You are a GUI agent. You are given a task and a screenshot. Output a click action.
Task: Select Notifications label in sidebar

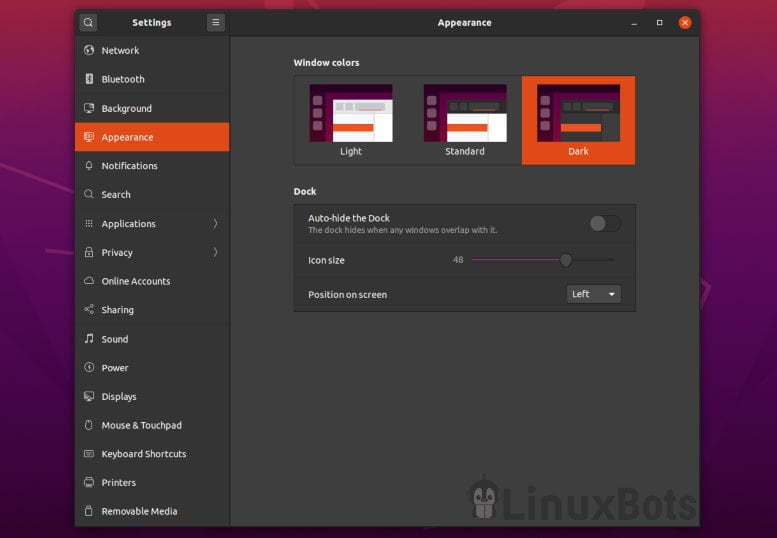tap(129, 166)
